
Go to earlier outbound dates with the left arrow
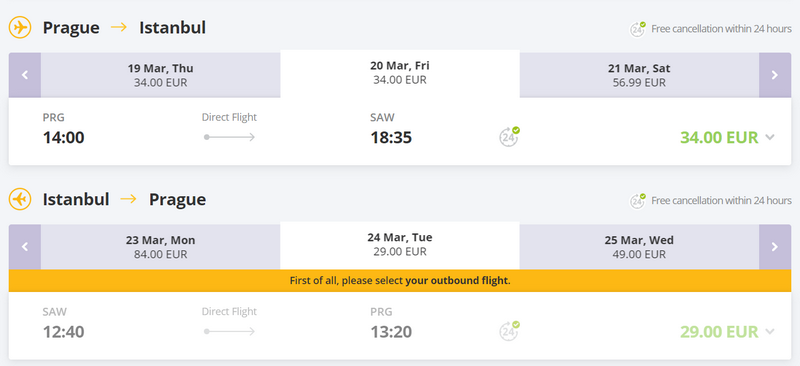(24, 75)
